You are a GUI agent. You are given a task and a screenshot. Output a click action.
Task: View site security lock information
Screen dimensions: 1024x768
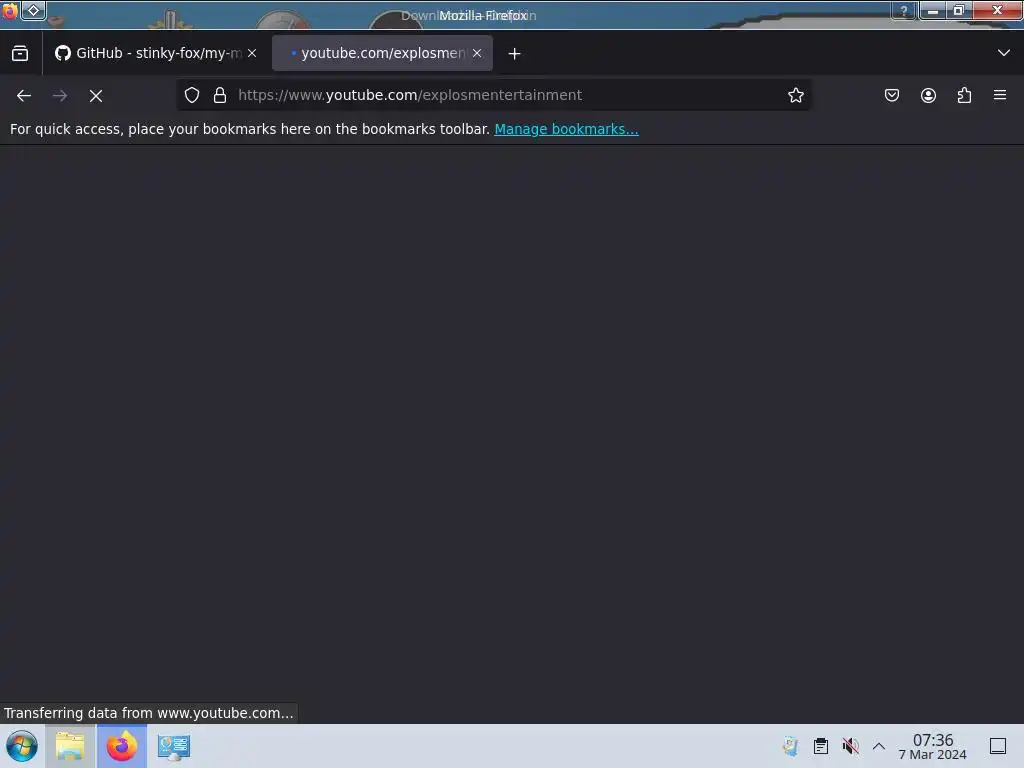(220, 95)
